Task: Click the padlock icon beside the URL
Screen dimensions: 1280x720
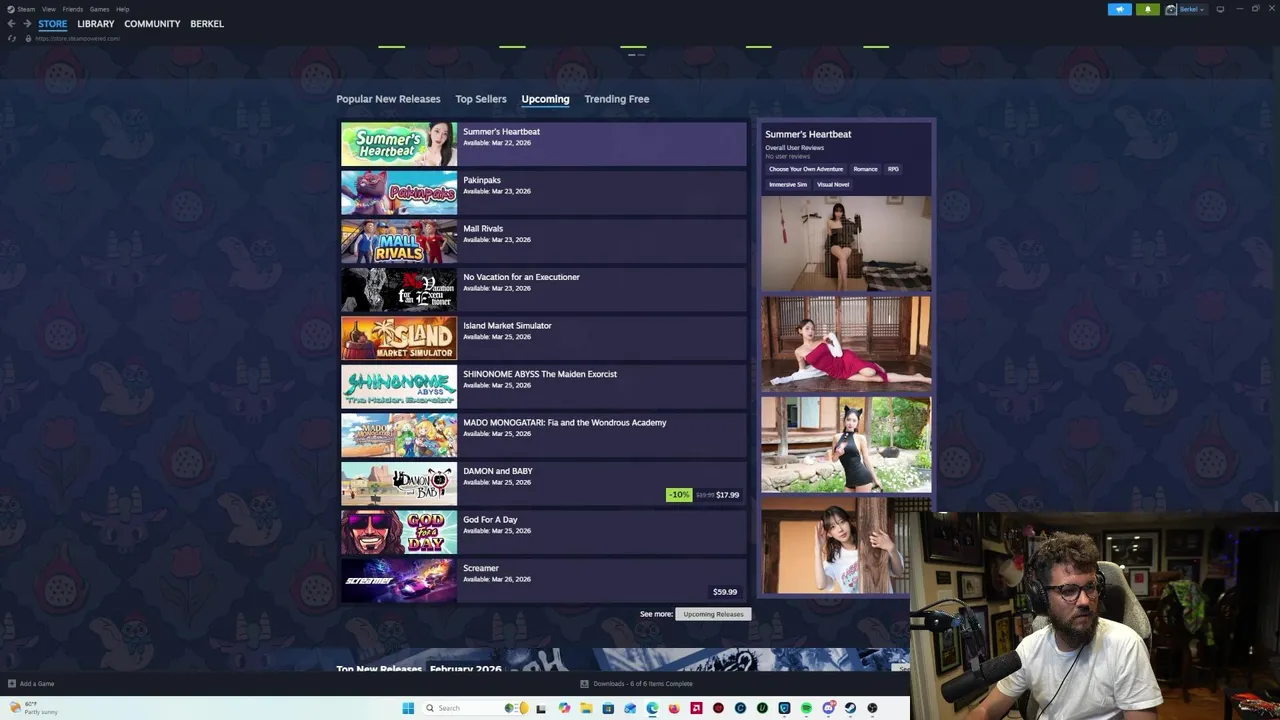Action: [28, 38]
